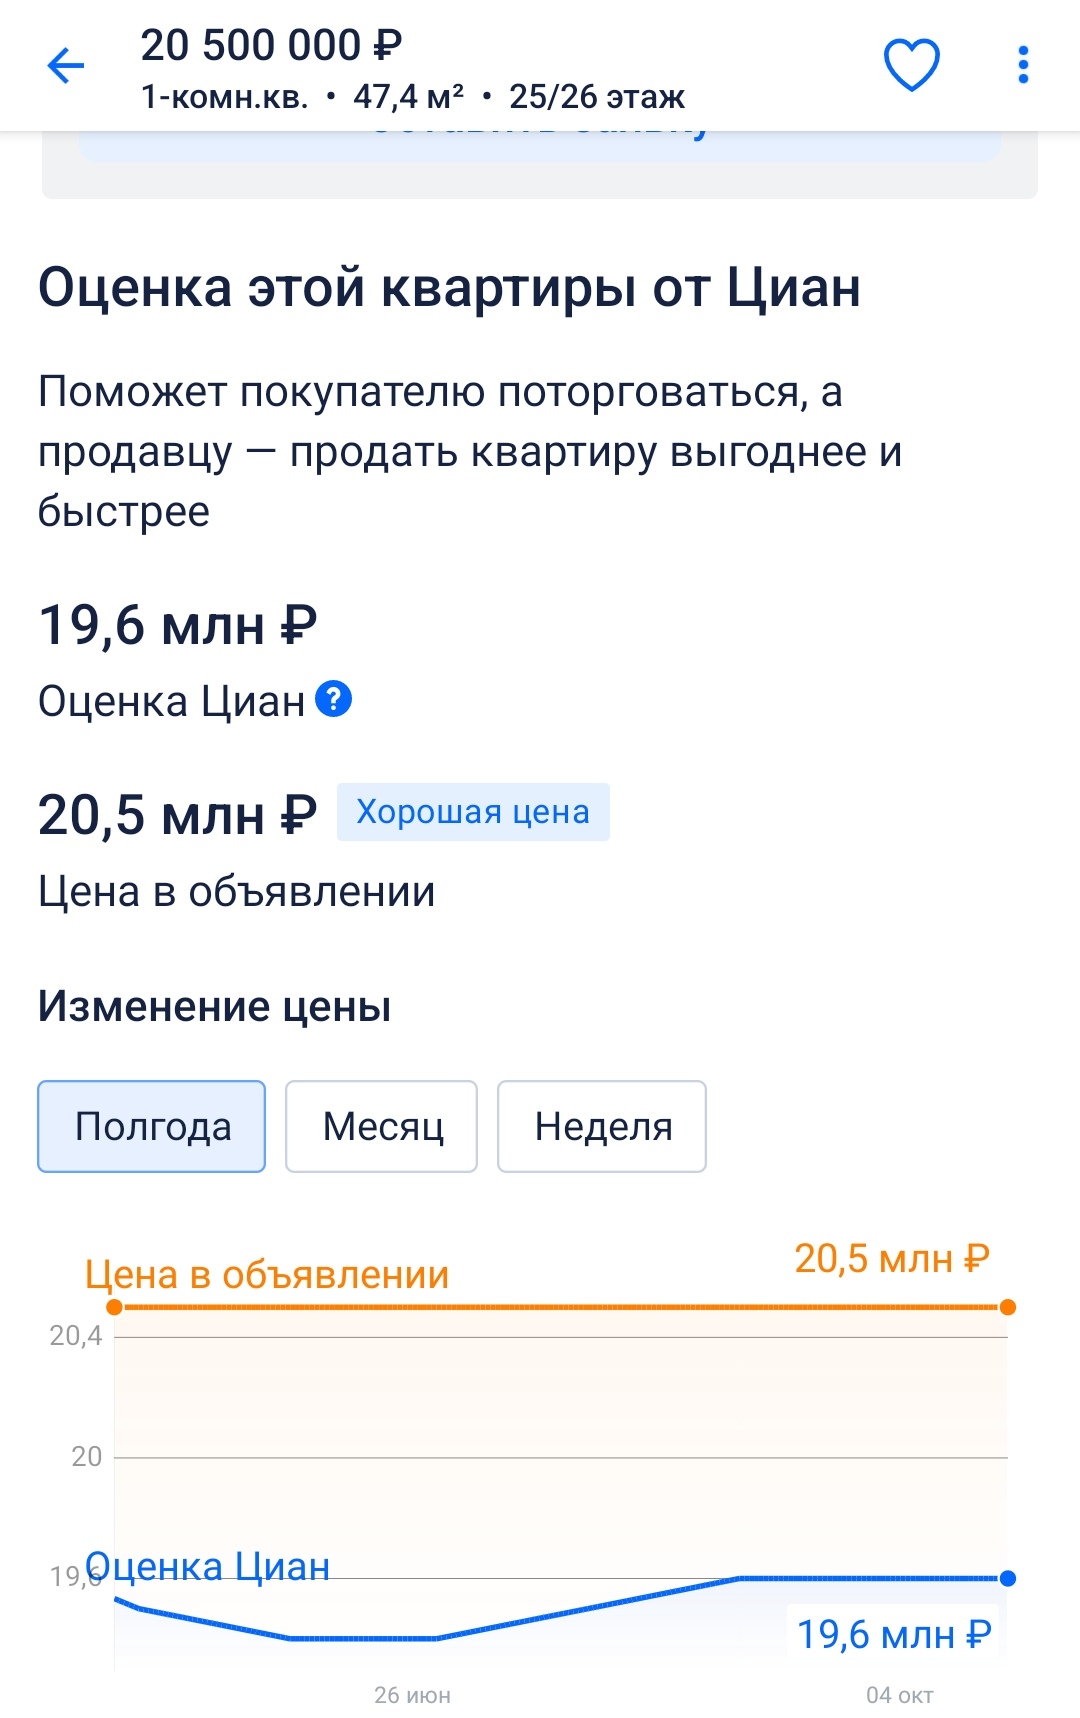The width and height of the screenshot is (1080, 1718).
Task: Tap the 04 окт date label on chart
Action: click(900, 1695)
